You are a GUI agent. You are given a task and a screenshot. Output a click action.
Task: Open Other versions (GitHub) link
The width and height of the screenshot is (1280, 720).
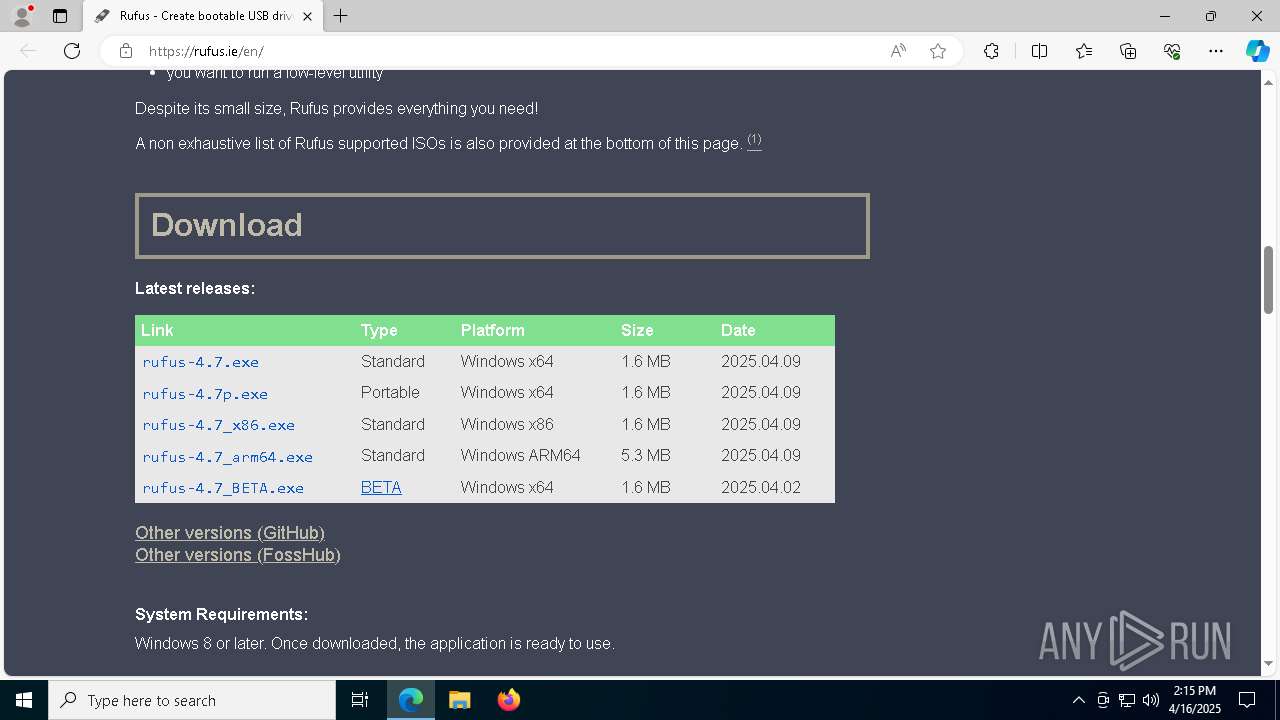(x=230, y=533)
